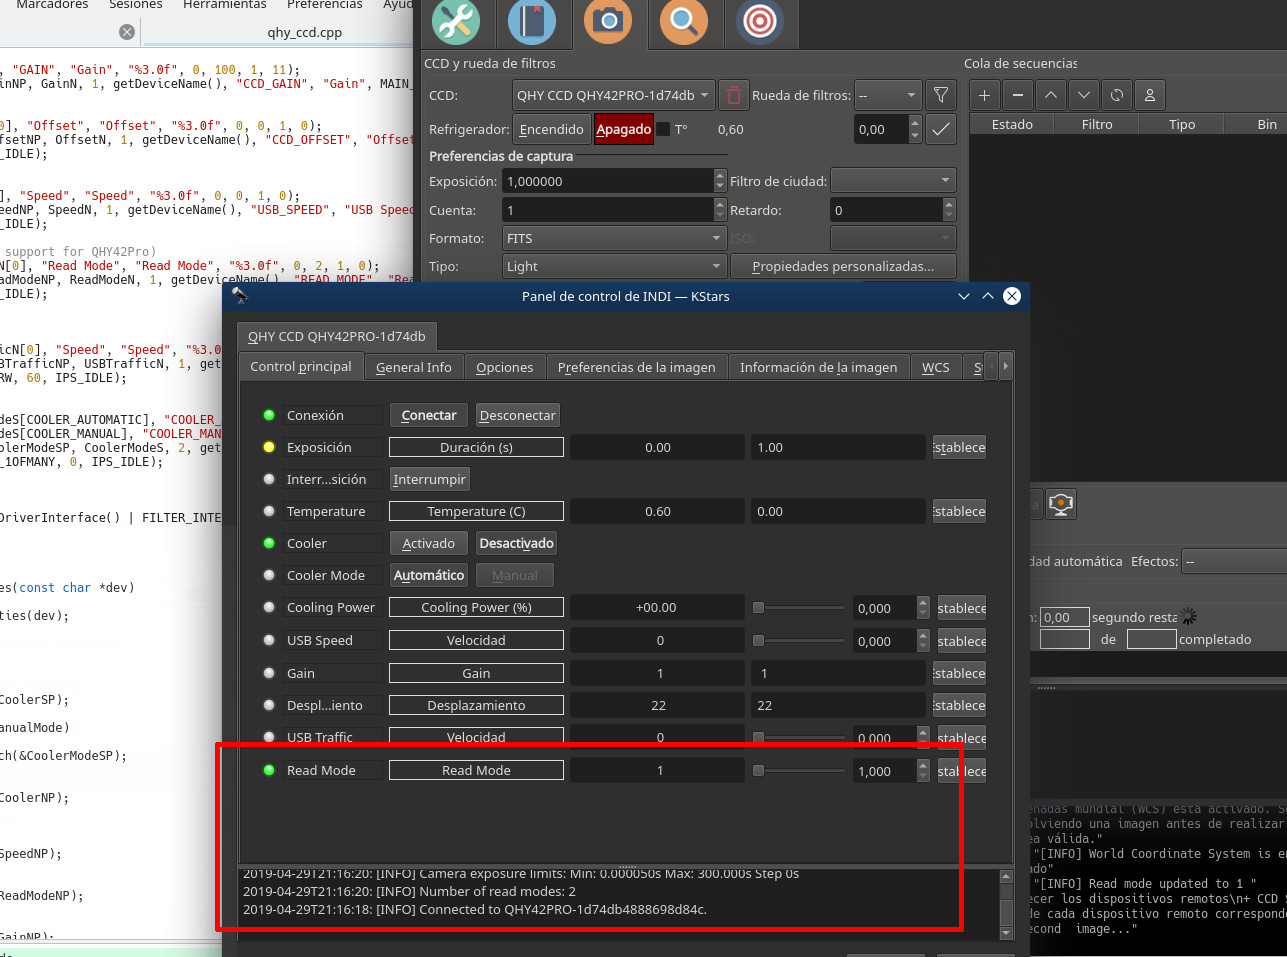The height and width of the screenshot is (957, 1287).
Task: Move sequence job up with the arrow
Action: 1050,95
